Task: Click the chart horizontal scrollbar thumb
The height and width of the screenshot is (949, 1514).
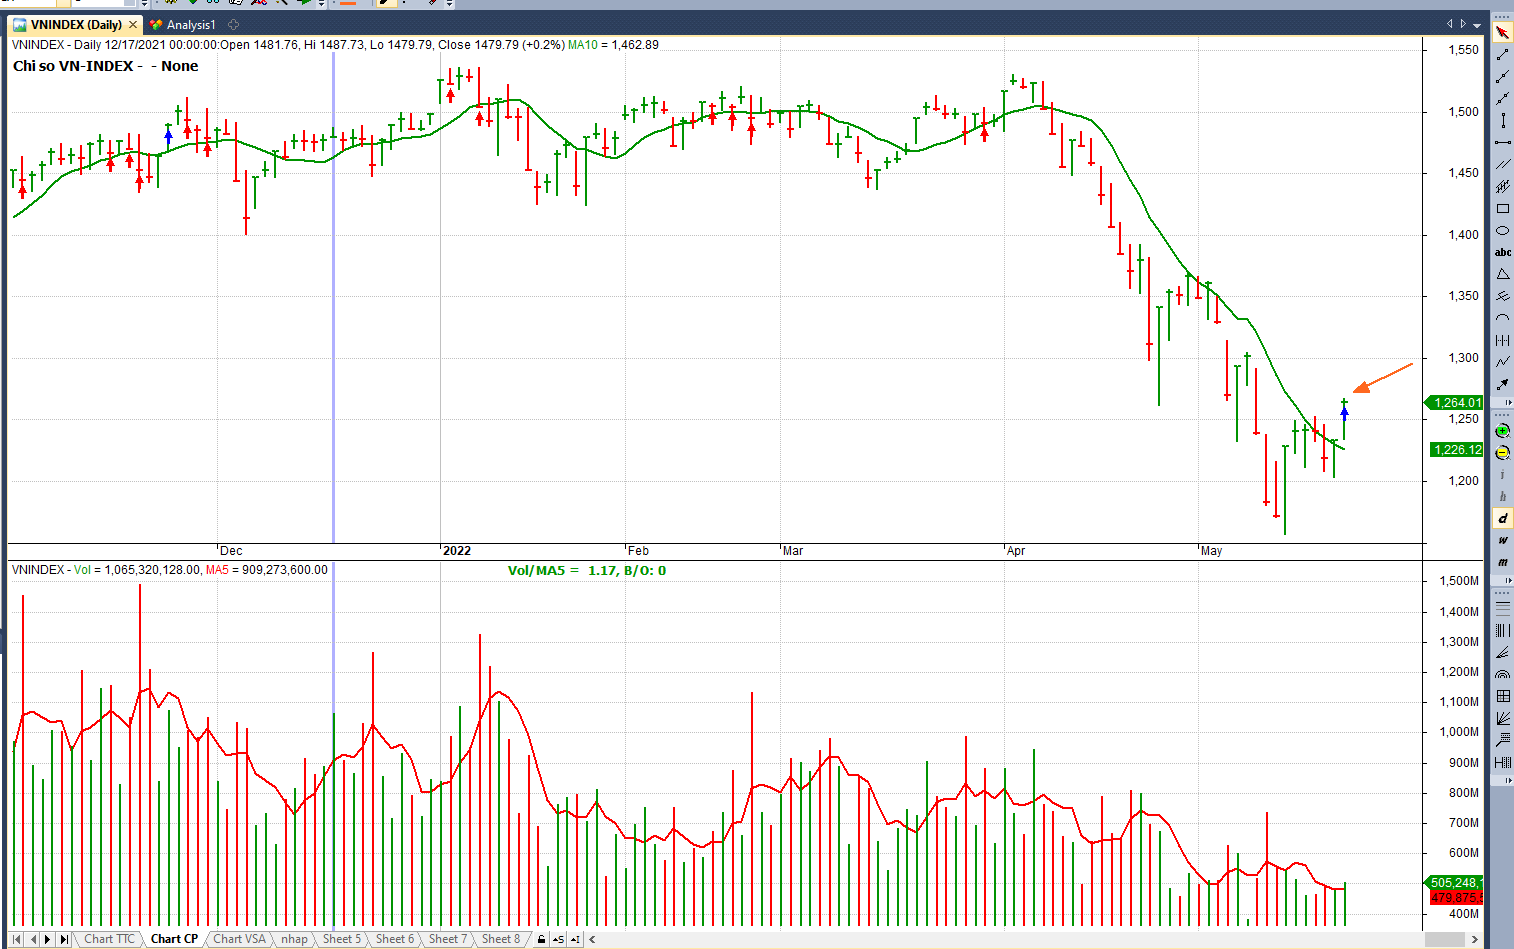Action: click(1444, 940)
